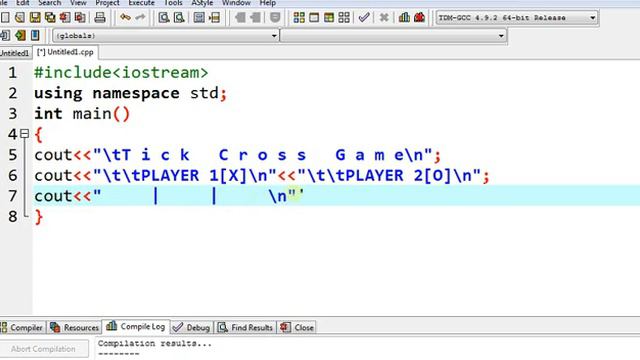Open the Resources bottom panel tab
The image size is (640, 360).
(x=74, y=327)
